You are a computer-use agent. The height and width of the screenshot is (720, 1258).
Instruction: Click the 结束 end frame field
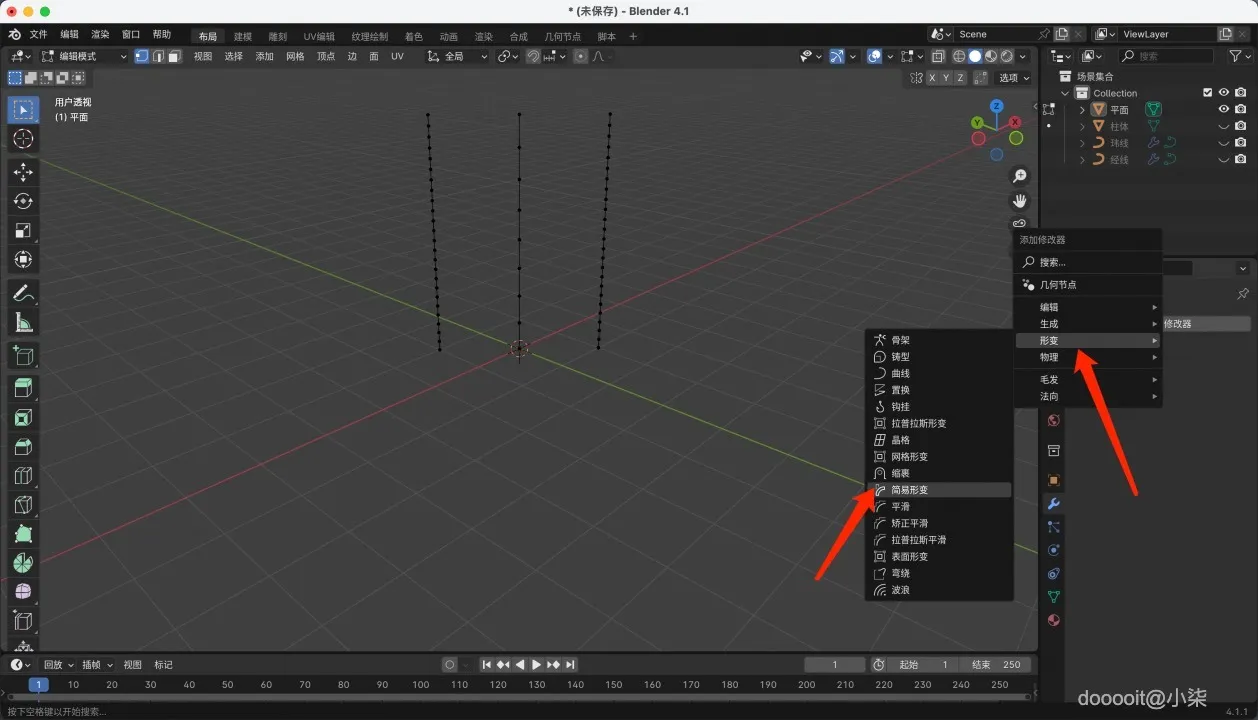[x=995, y=665]
